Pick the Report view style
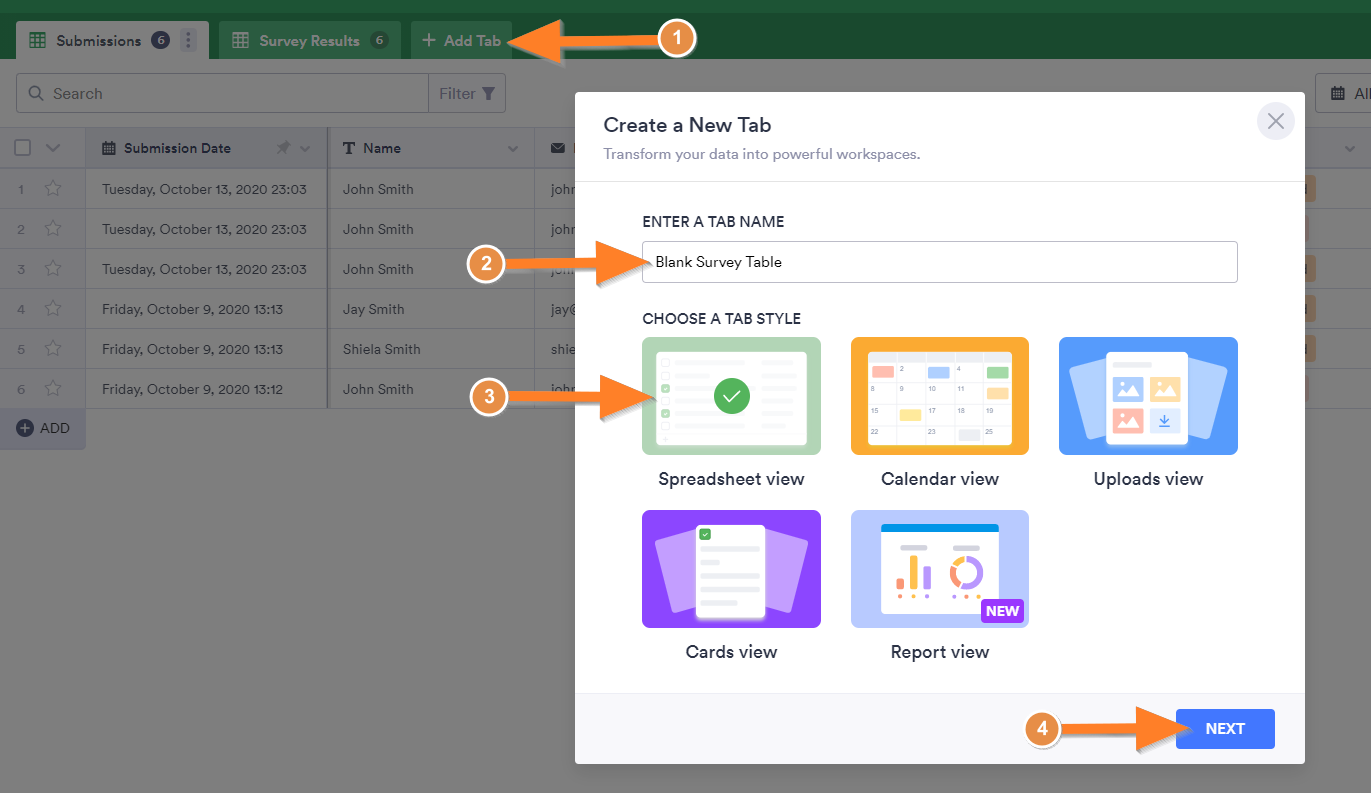1371x793 pixels. 939,569
